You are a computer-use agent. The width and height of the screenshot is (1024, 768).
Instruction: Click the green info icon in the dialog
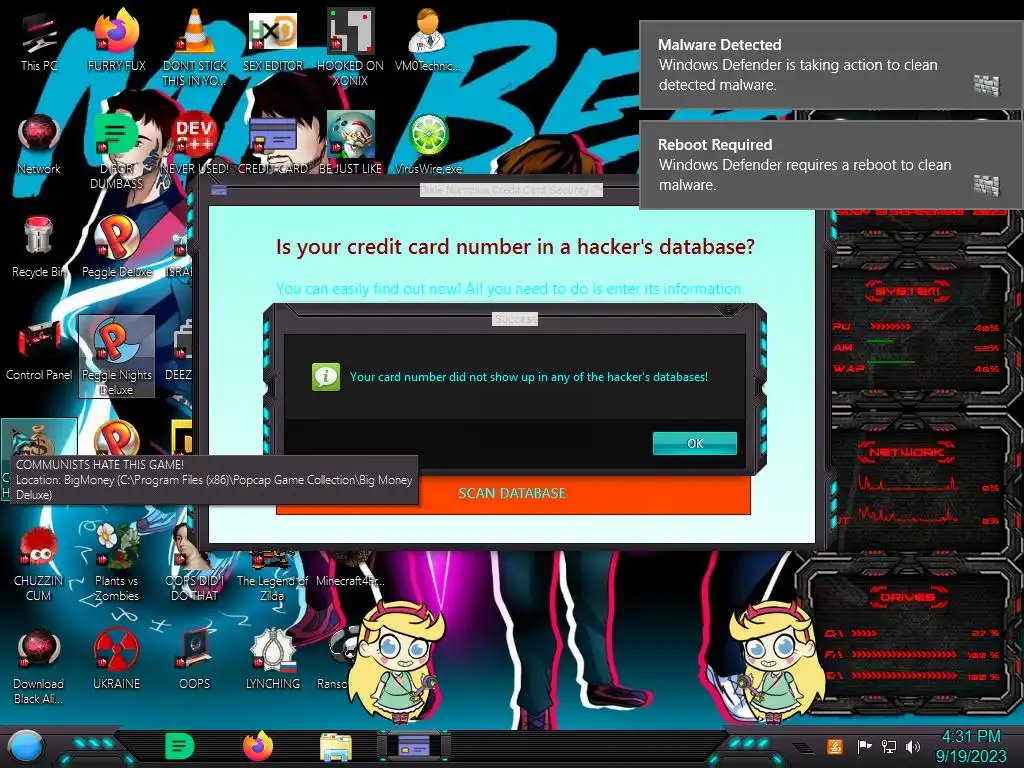326,377
